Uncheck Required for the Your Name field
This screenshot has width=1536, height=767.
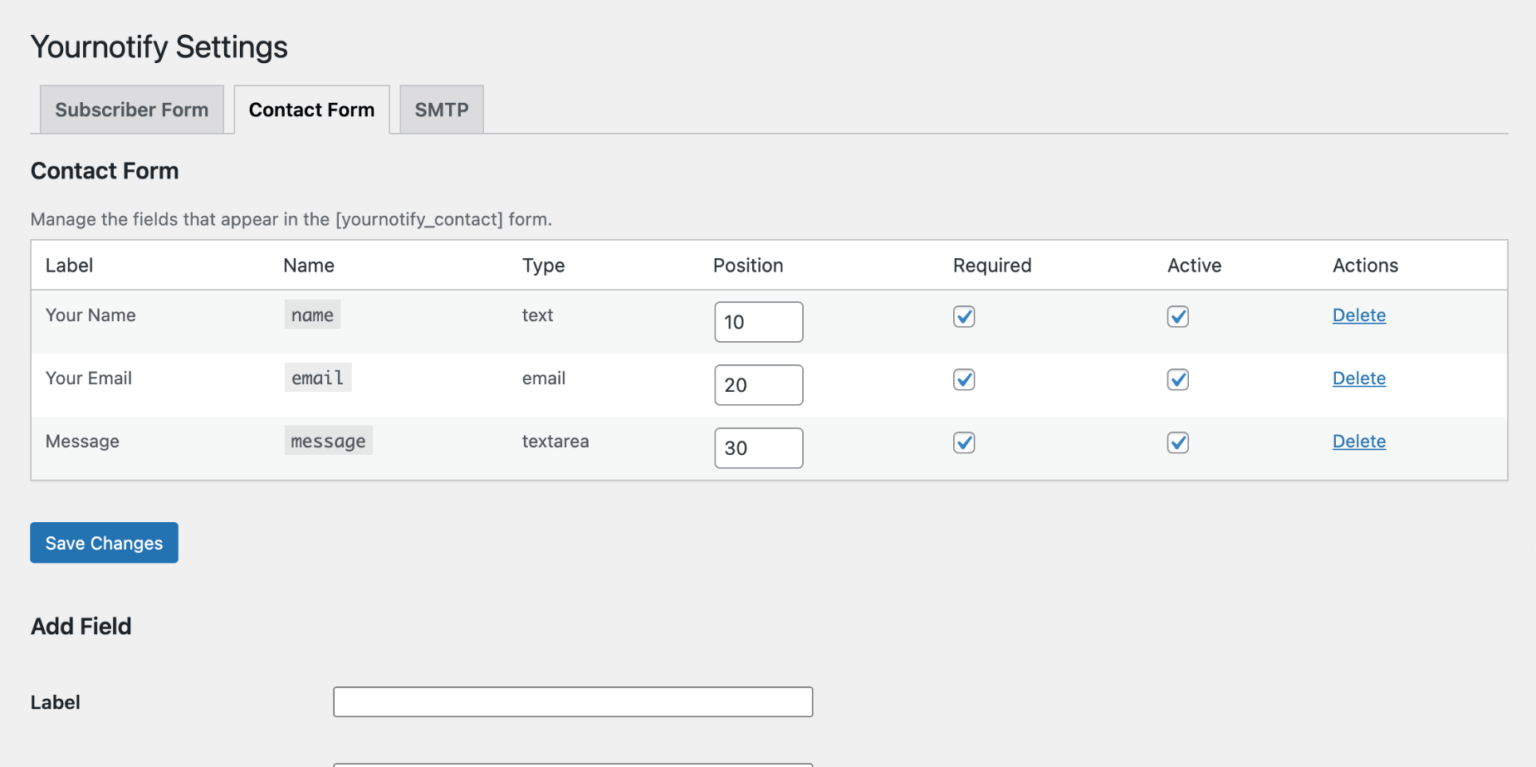pyautogui.click(x=963, y=316)
